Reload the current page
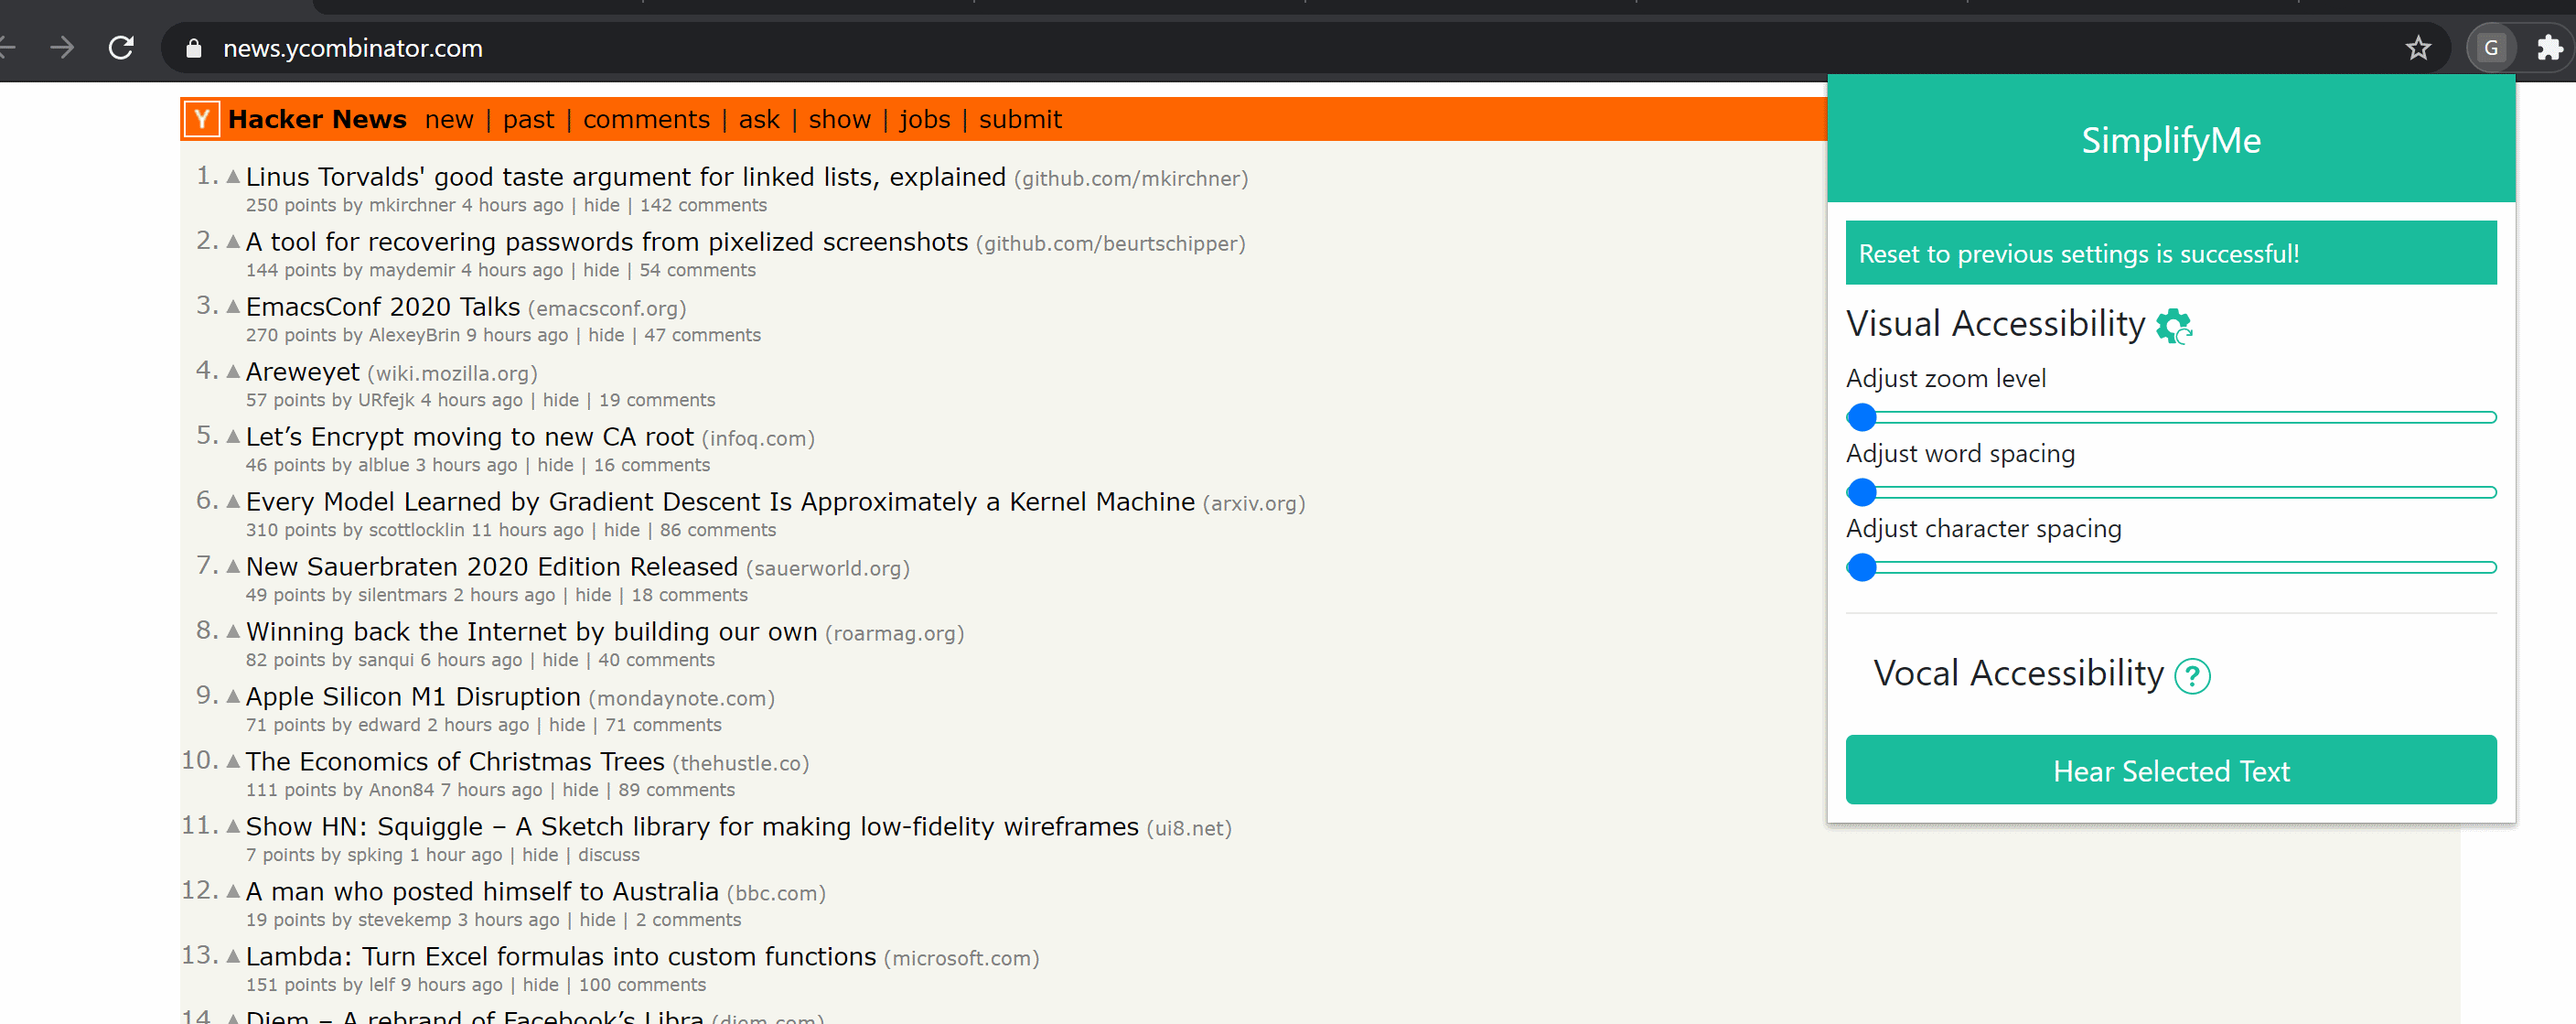 tap(121, 47)
